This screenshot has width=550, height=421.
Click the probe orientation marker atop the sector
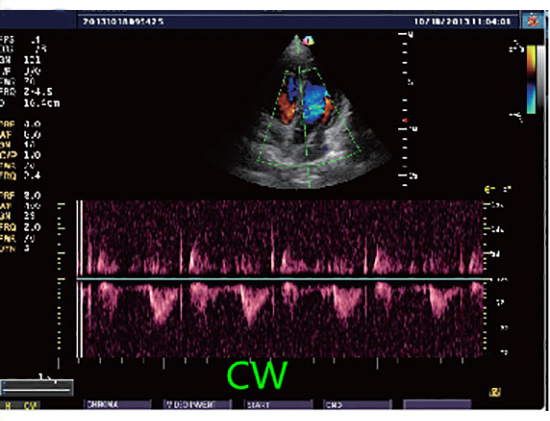pos(309,41)
